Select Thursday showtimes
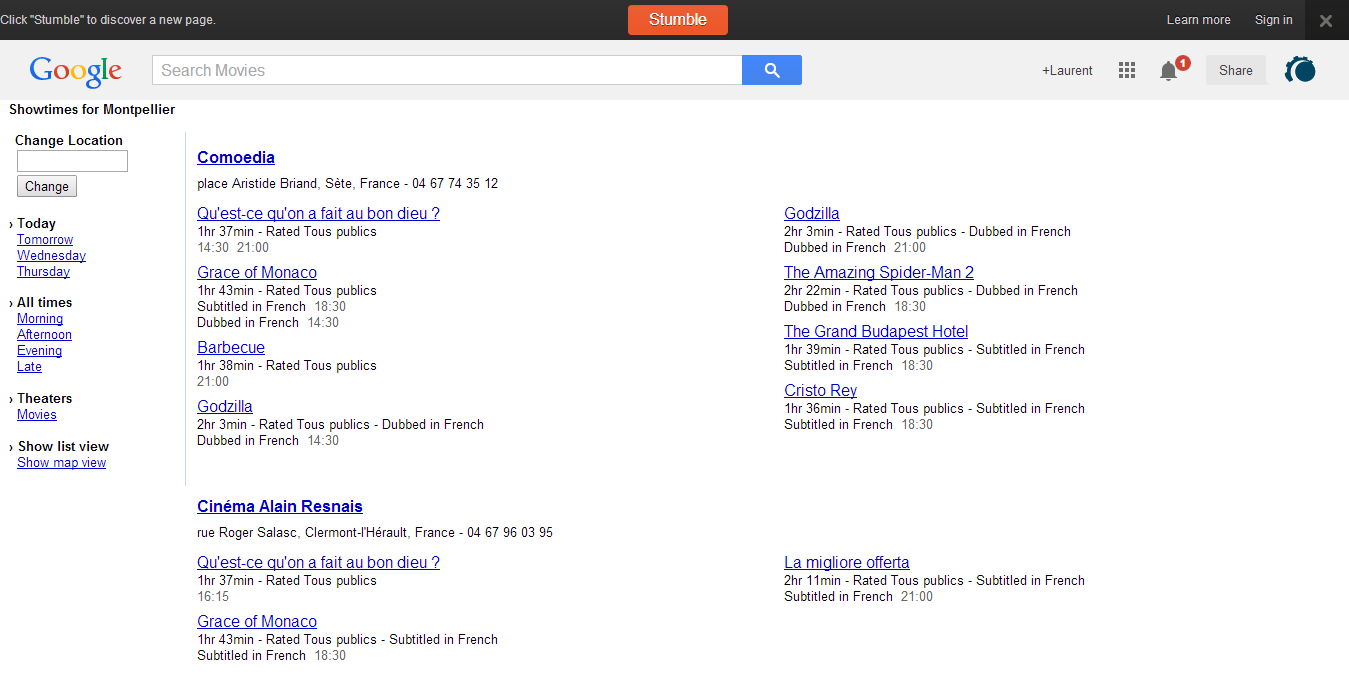This screenshot has width=1349, height=681. [43, 272]
